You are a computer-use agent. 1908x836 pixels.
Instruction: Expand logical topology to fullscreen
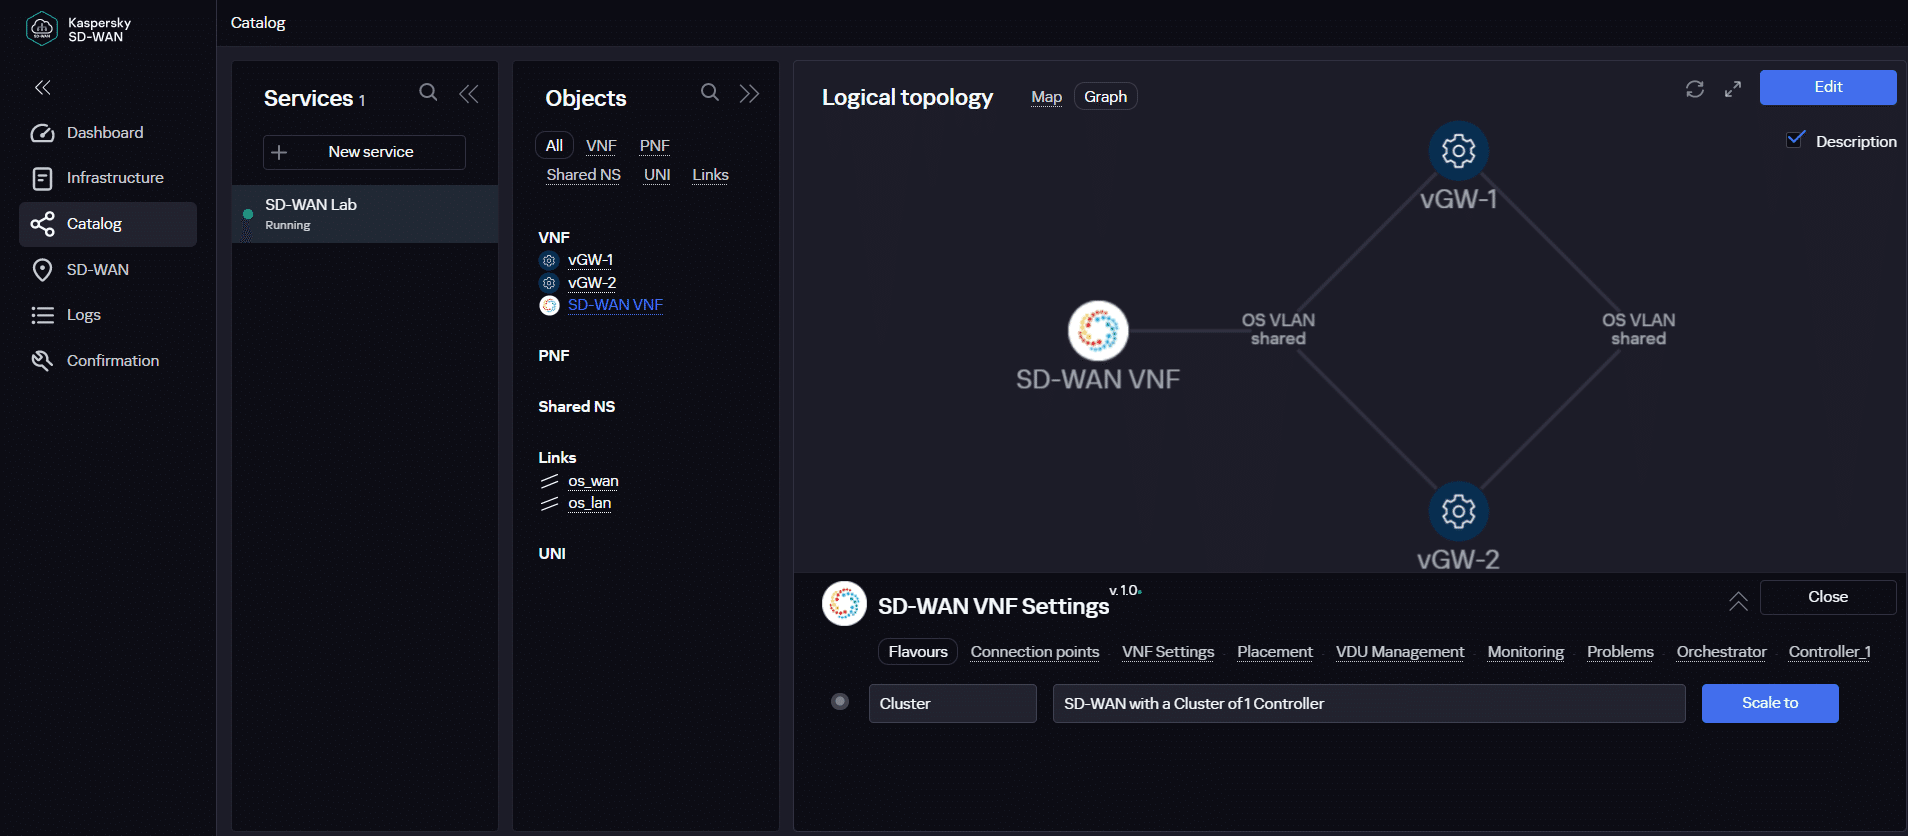coord(1733,89)
